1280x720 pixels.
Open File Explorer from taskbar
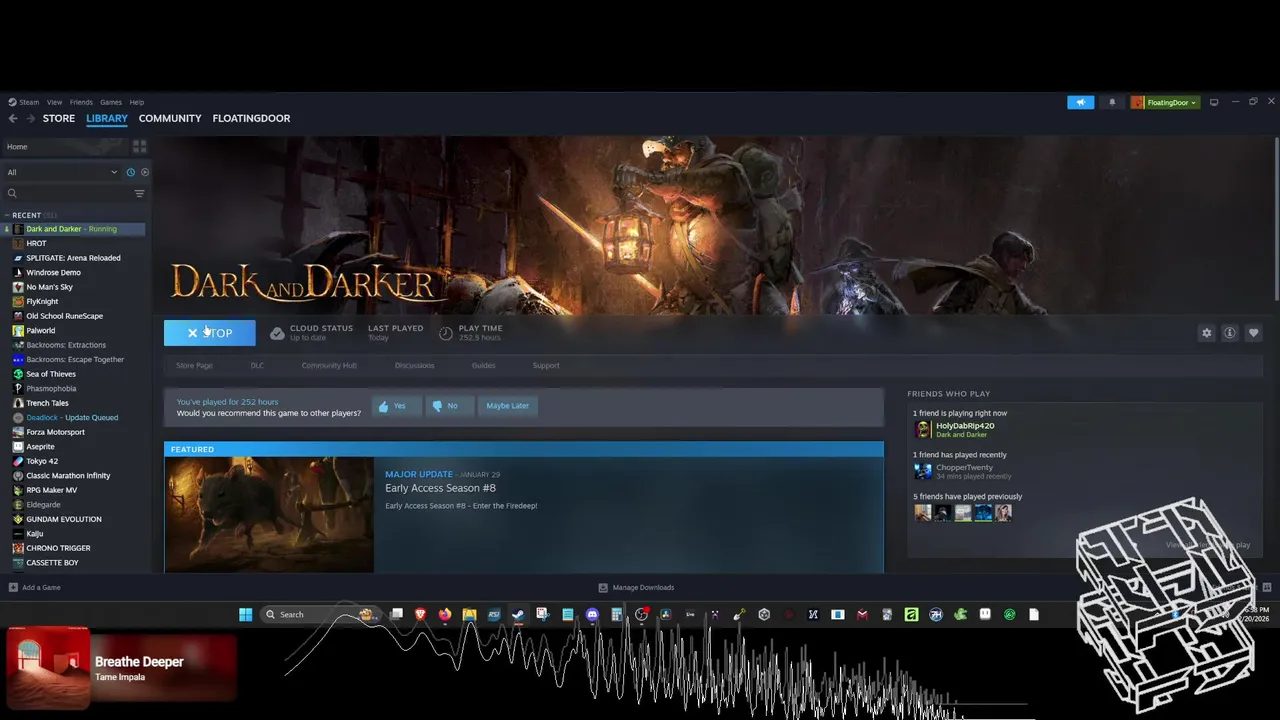[x=469, y=614]
